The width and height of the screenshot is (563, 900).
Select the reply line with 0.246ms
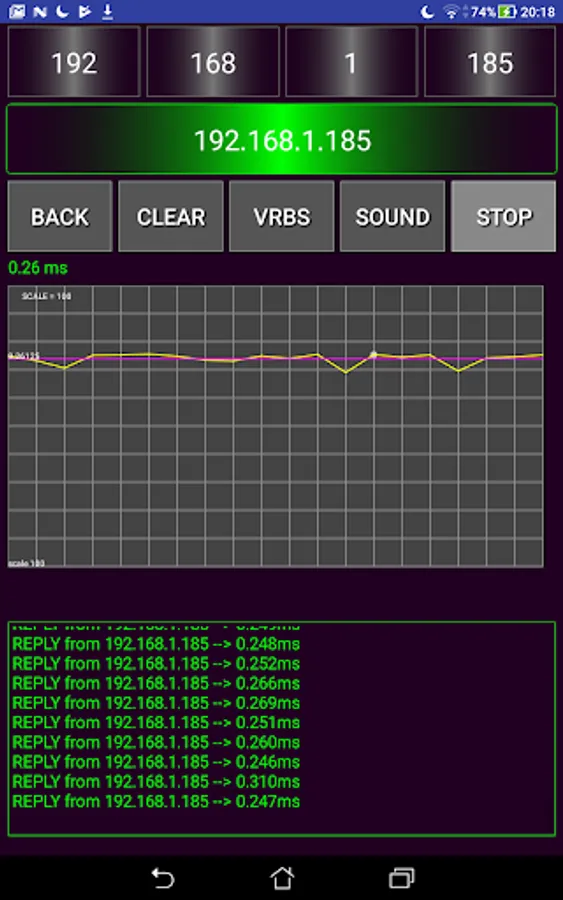(x=156, y=762)
